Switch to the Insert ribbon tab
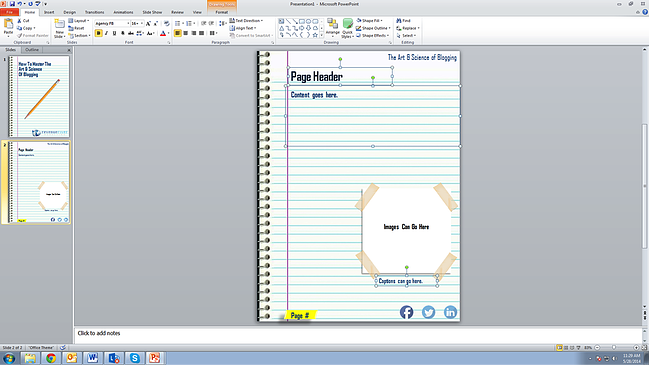This screenshot has width=649, height=365. 49,12
